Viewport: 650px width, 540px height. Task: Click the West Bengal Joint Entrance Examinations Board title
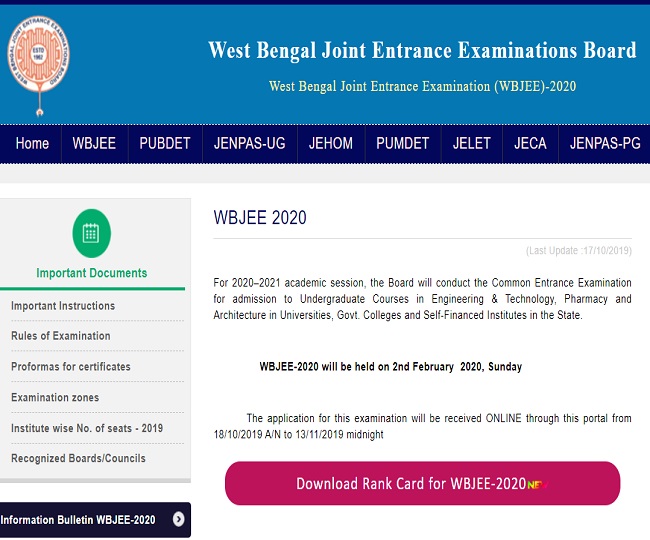[422, 51]
